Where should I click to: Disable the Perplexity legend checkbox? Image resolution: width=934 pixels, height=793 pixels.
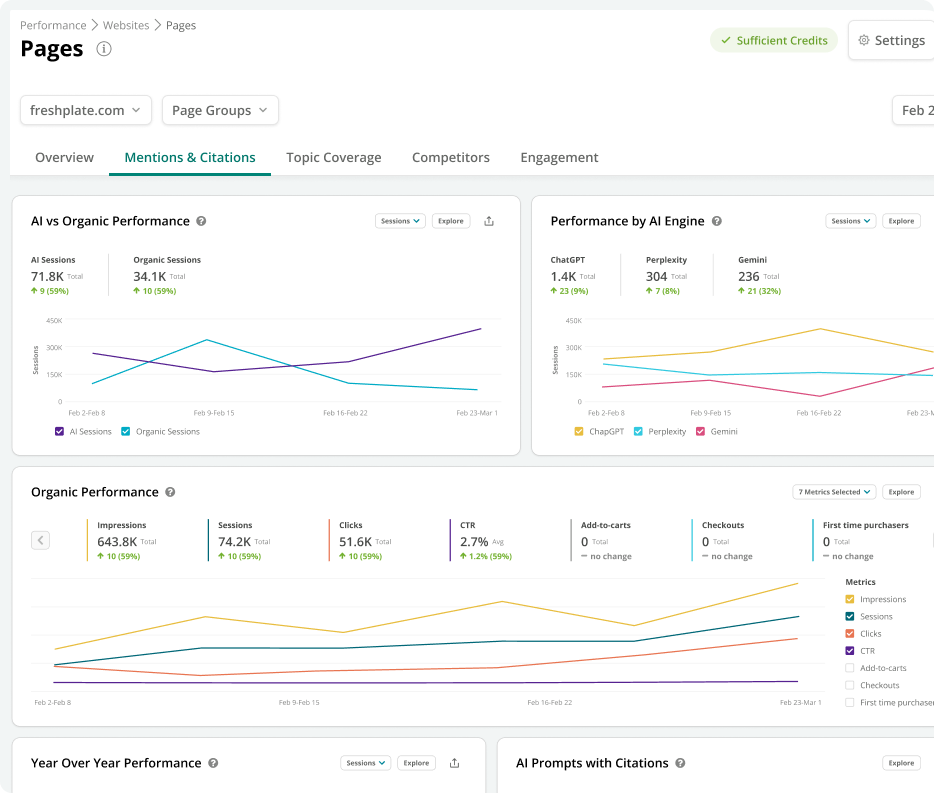[x=638, y=432]
